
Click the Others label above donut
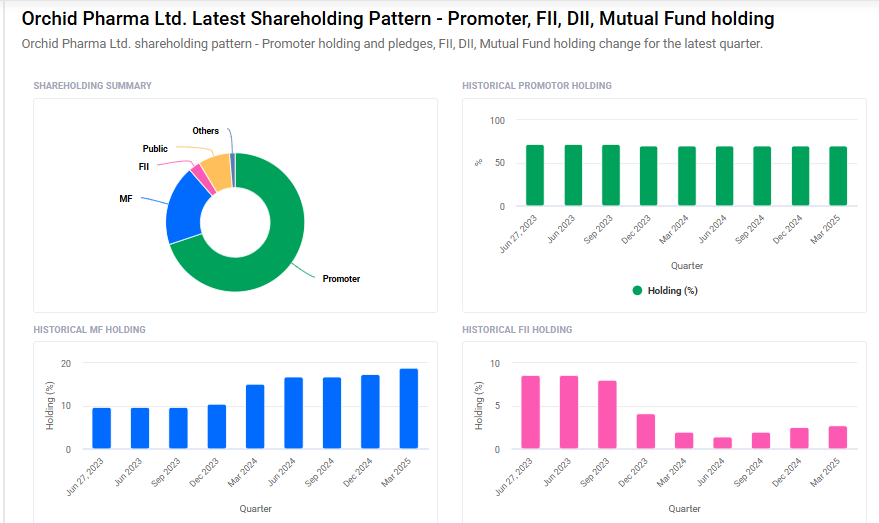205,131
